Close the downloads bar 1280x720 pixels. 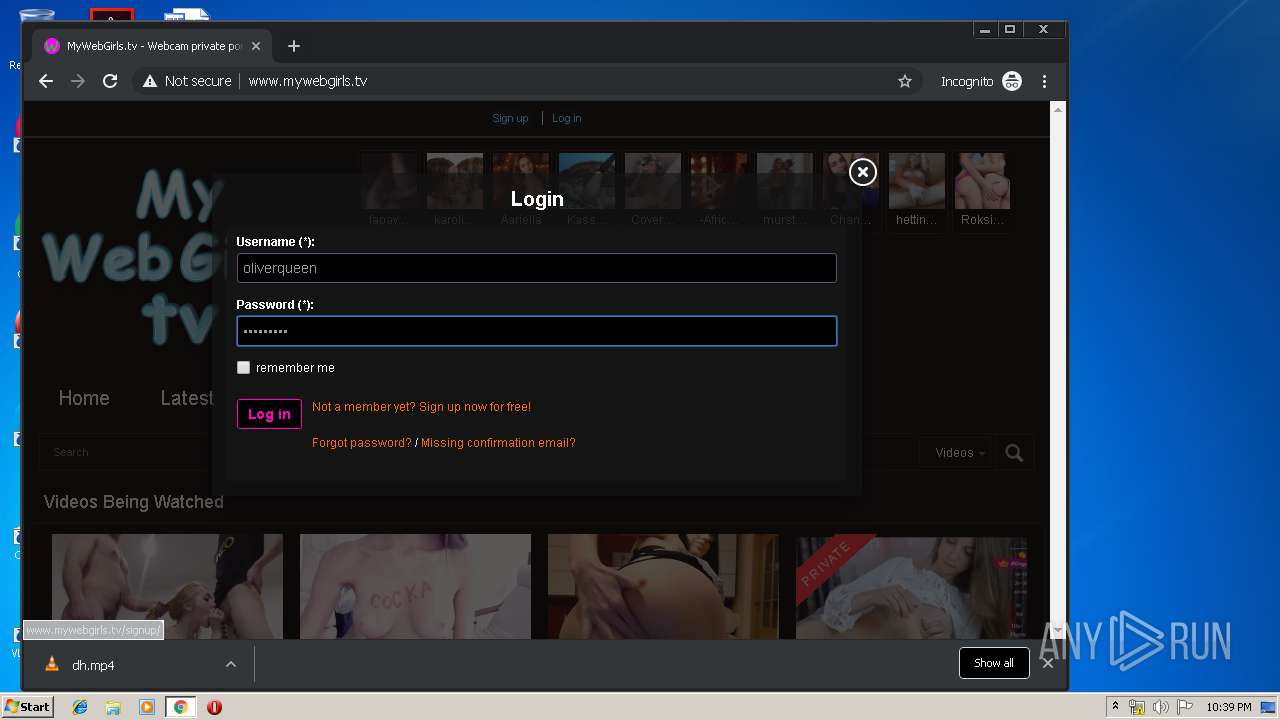[1047, 663]
